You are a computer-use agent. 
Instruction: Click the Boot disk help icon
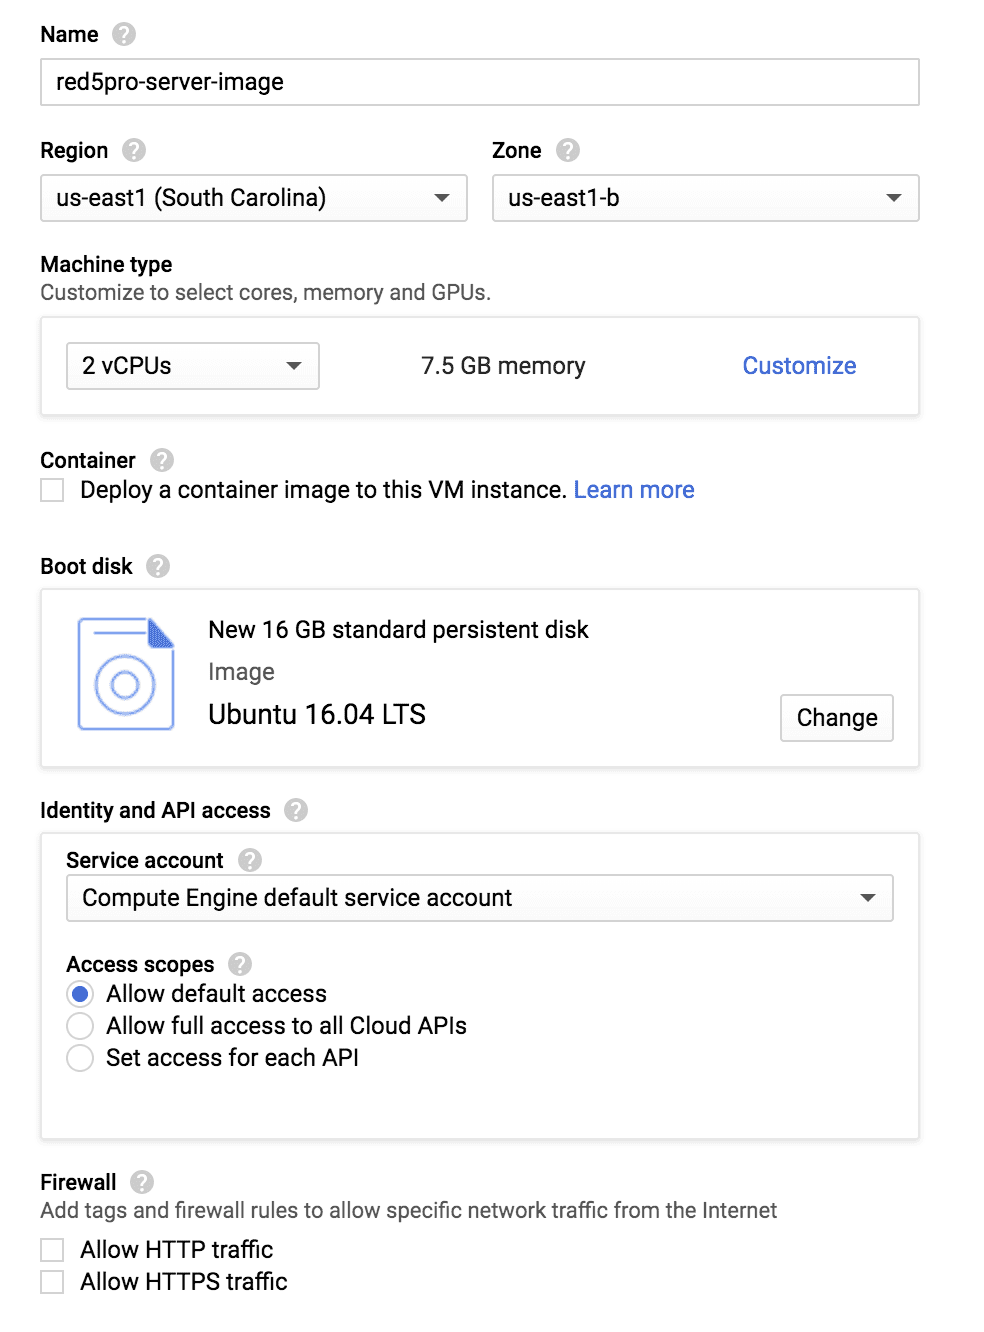[x=158, y=566]
